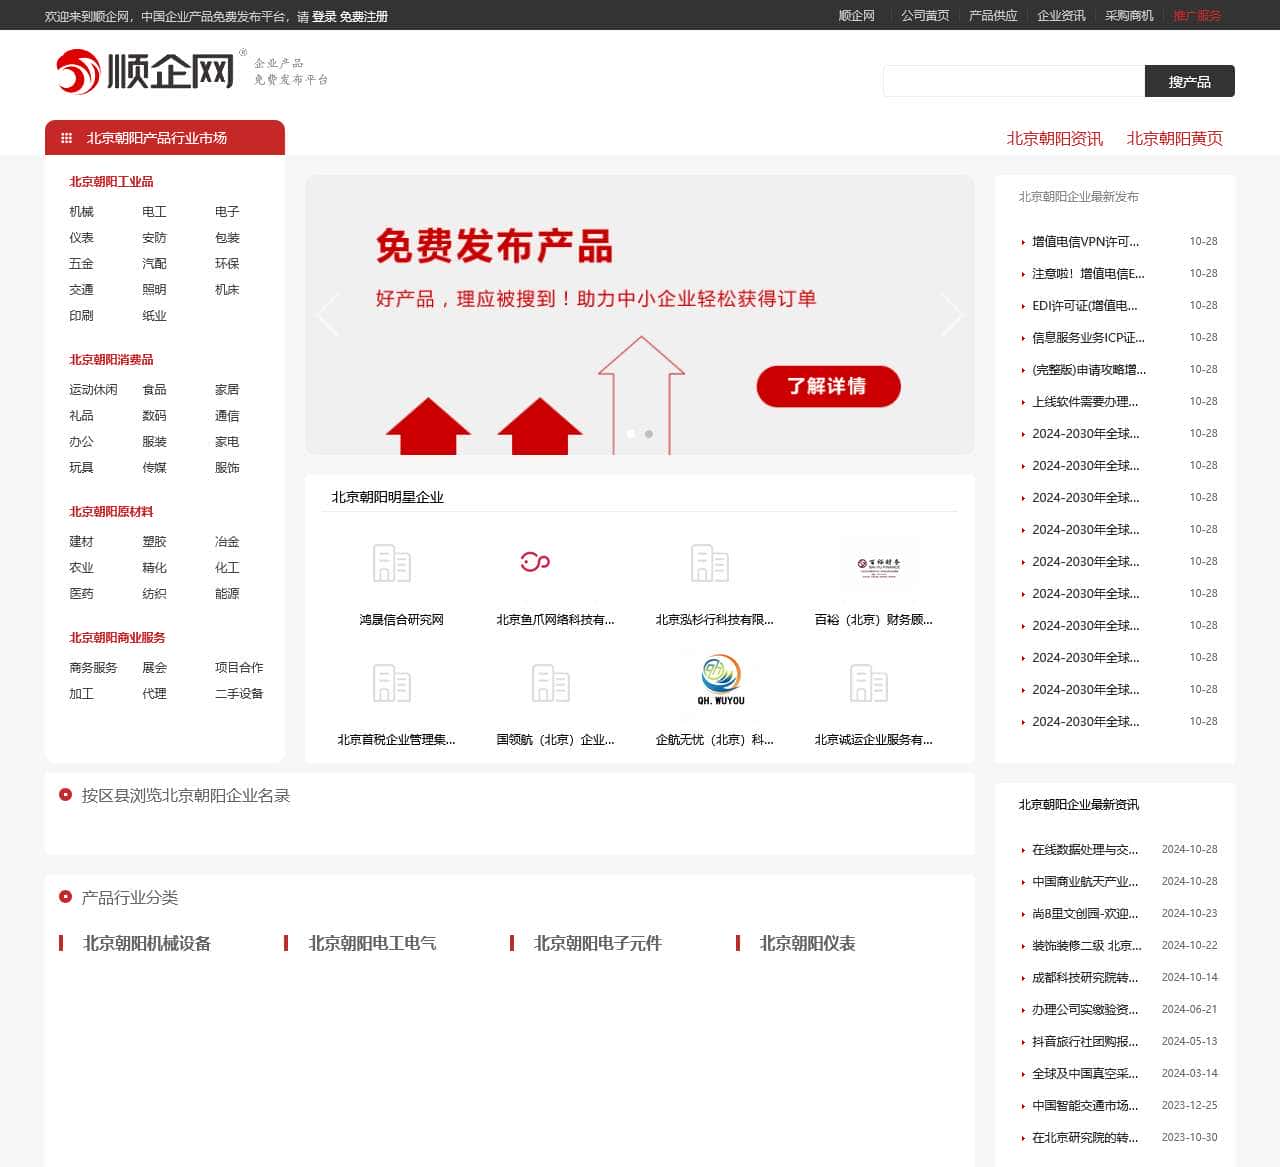The image size is (1280, 1167).
Task: Open 北京首税企业管理 company placeholder icon
Action: 392,683
